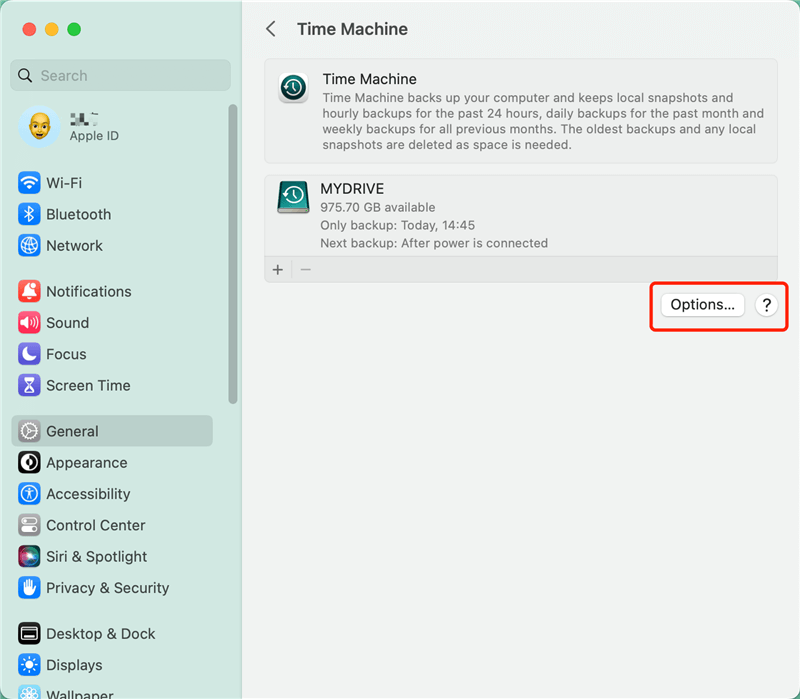
Task: Open Appearance in the sidebar
Action: pyautogui.click(x=86, y=463)
